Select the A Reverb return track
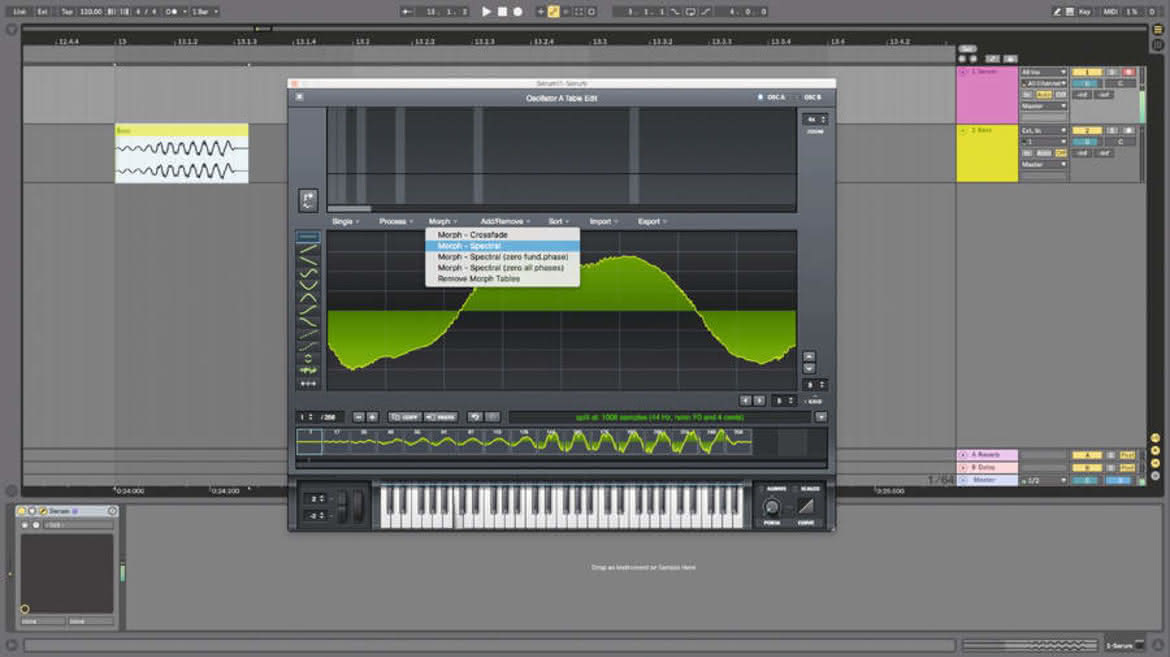The image size is (1170, 657). click(987, 455)
